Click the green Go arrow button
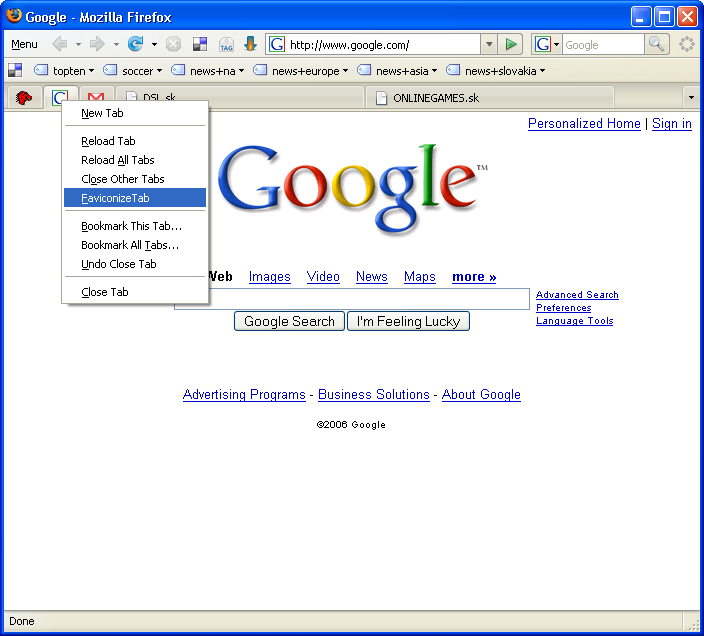 [510, 44]
